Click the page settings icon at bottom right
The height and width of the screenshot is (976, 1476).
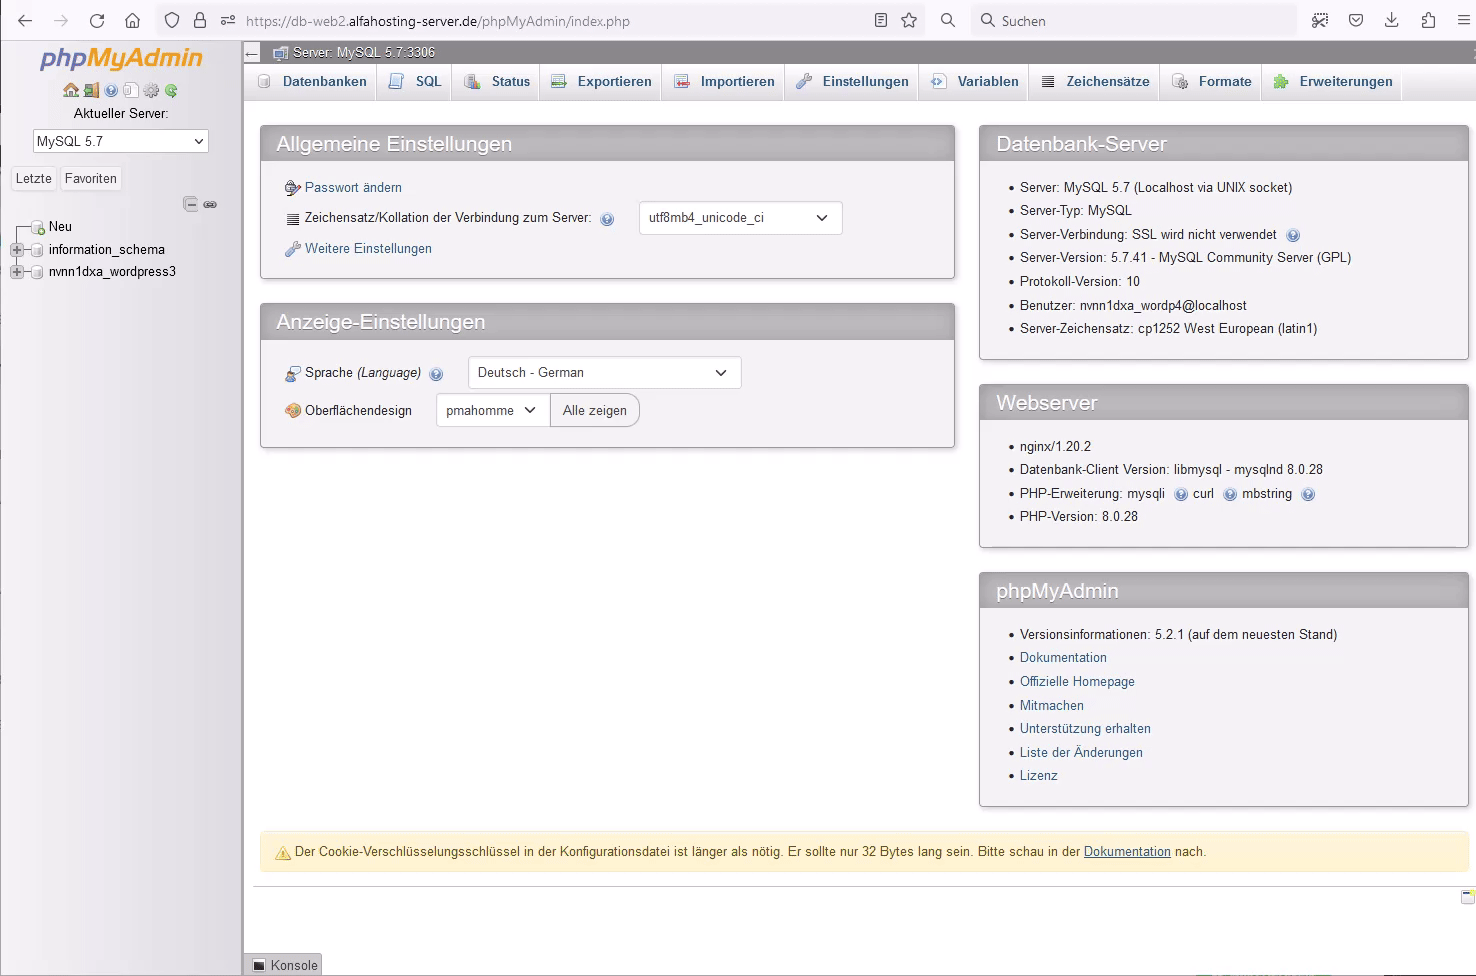click(1467, 896)
